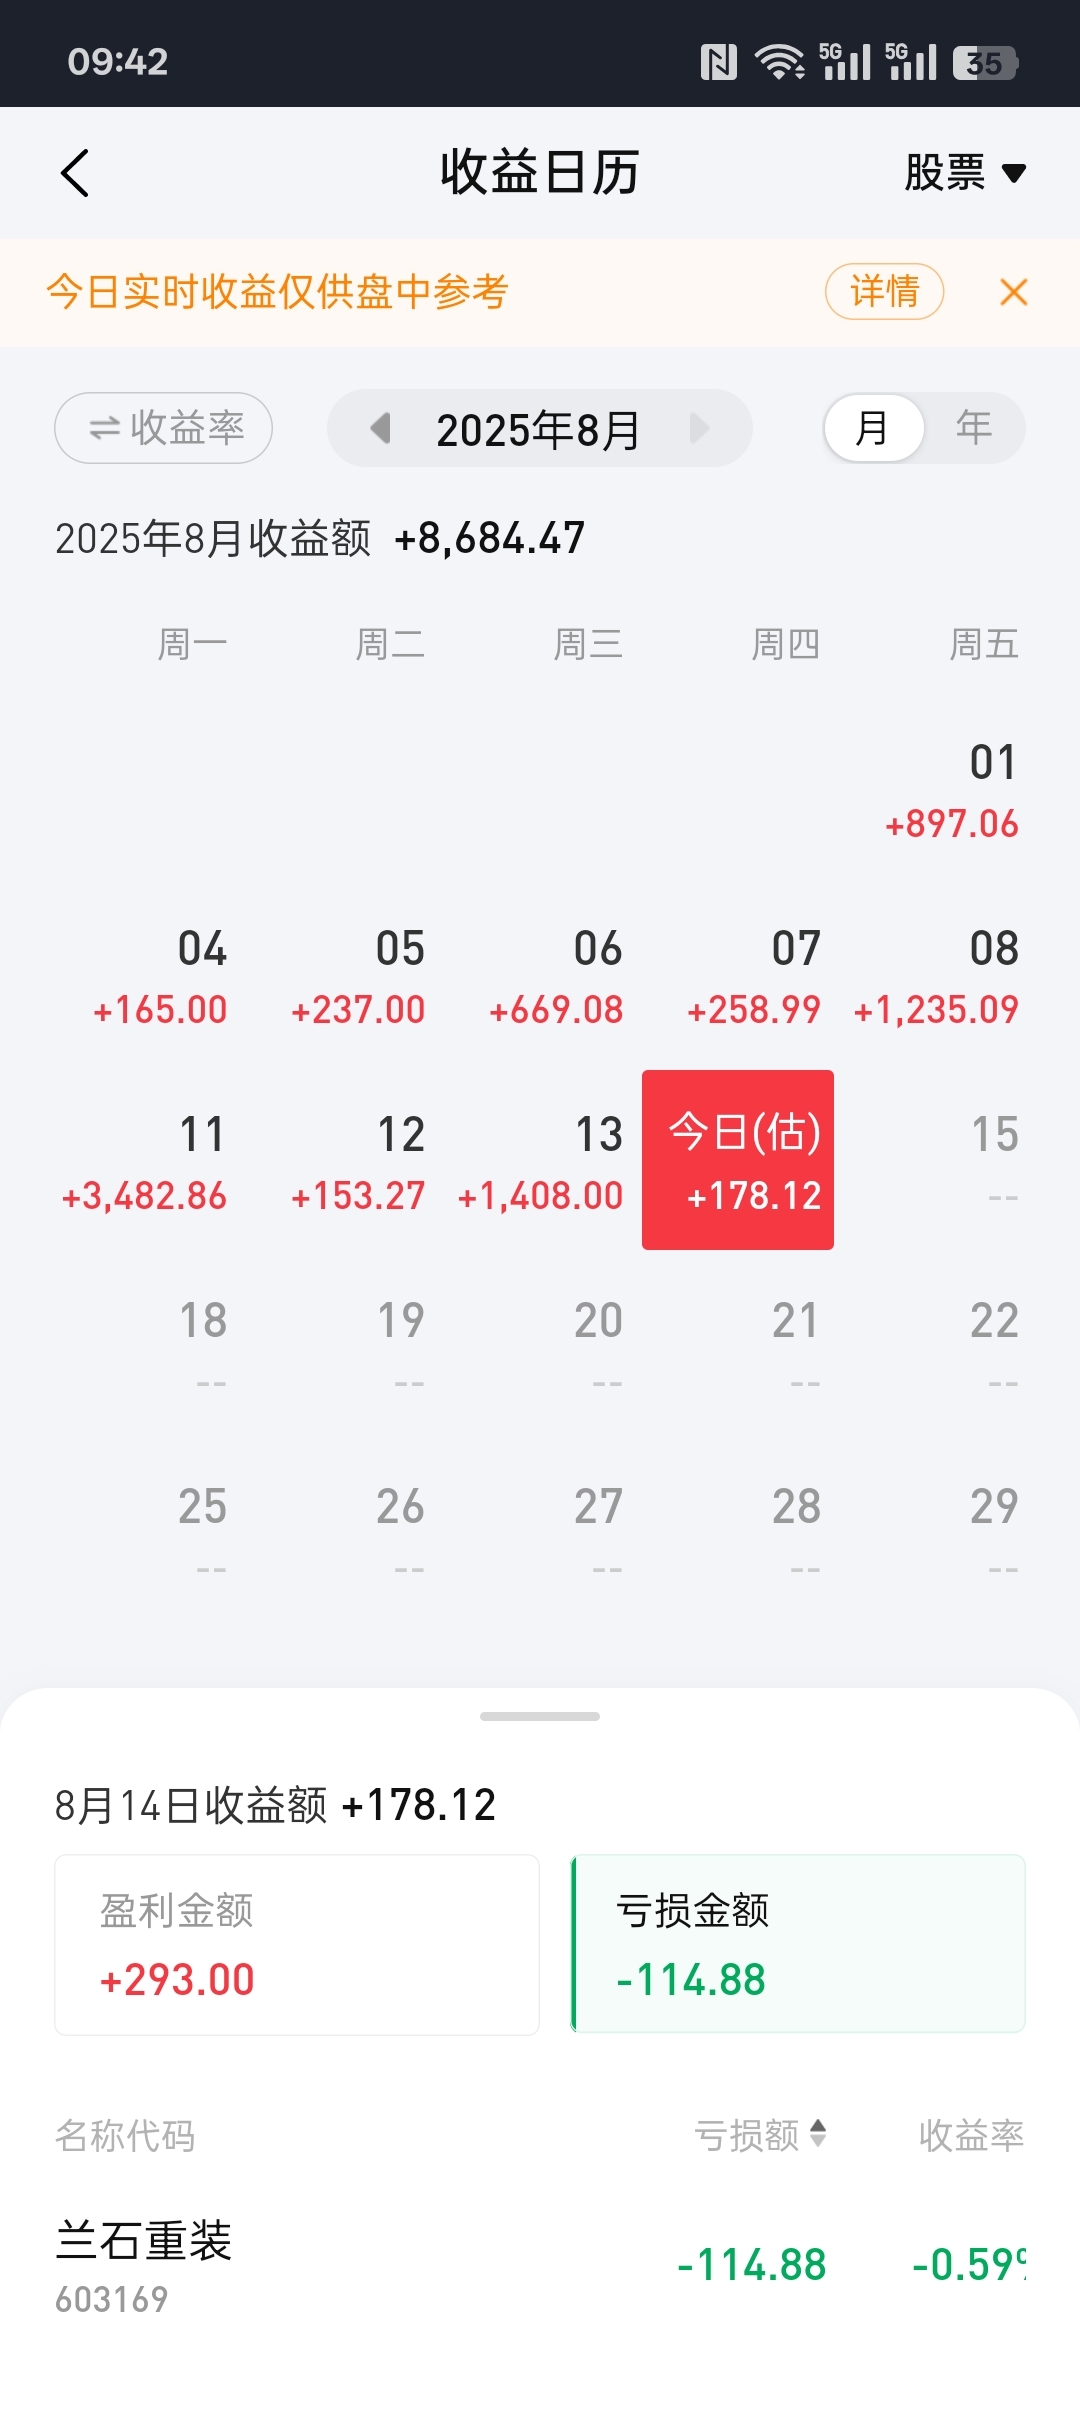Expand the bottom sheet handle
The image size is (1080, 2412).
(540, 1716)
